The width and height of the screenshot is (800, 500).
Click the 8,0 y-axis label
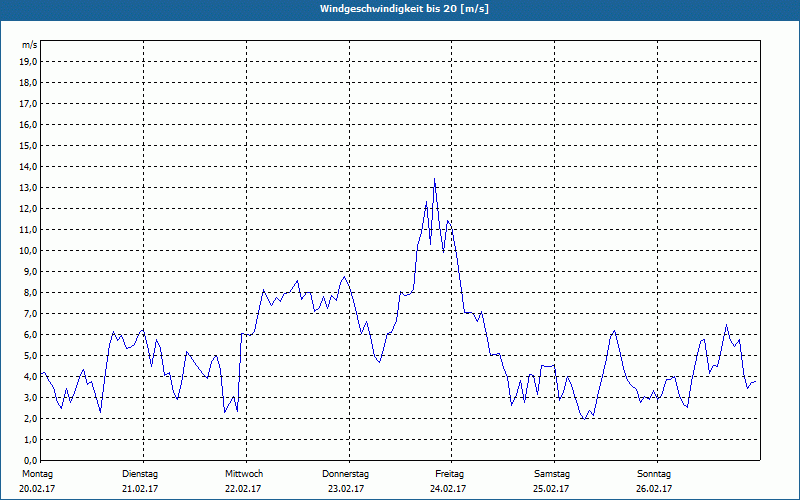[x=30, y=293]
